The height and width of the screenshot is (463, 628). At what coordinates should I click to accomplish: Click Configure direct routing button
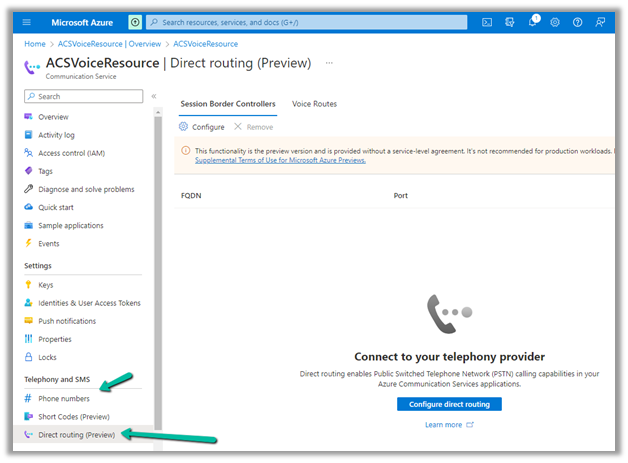pos(449,404)
